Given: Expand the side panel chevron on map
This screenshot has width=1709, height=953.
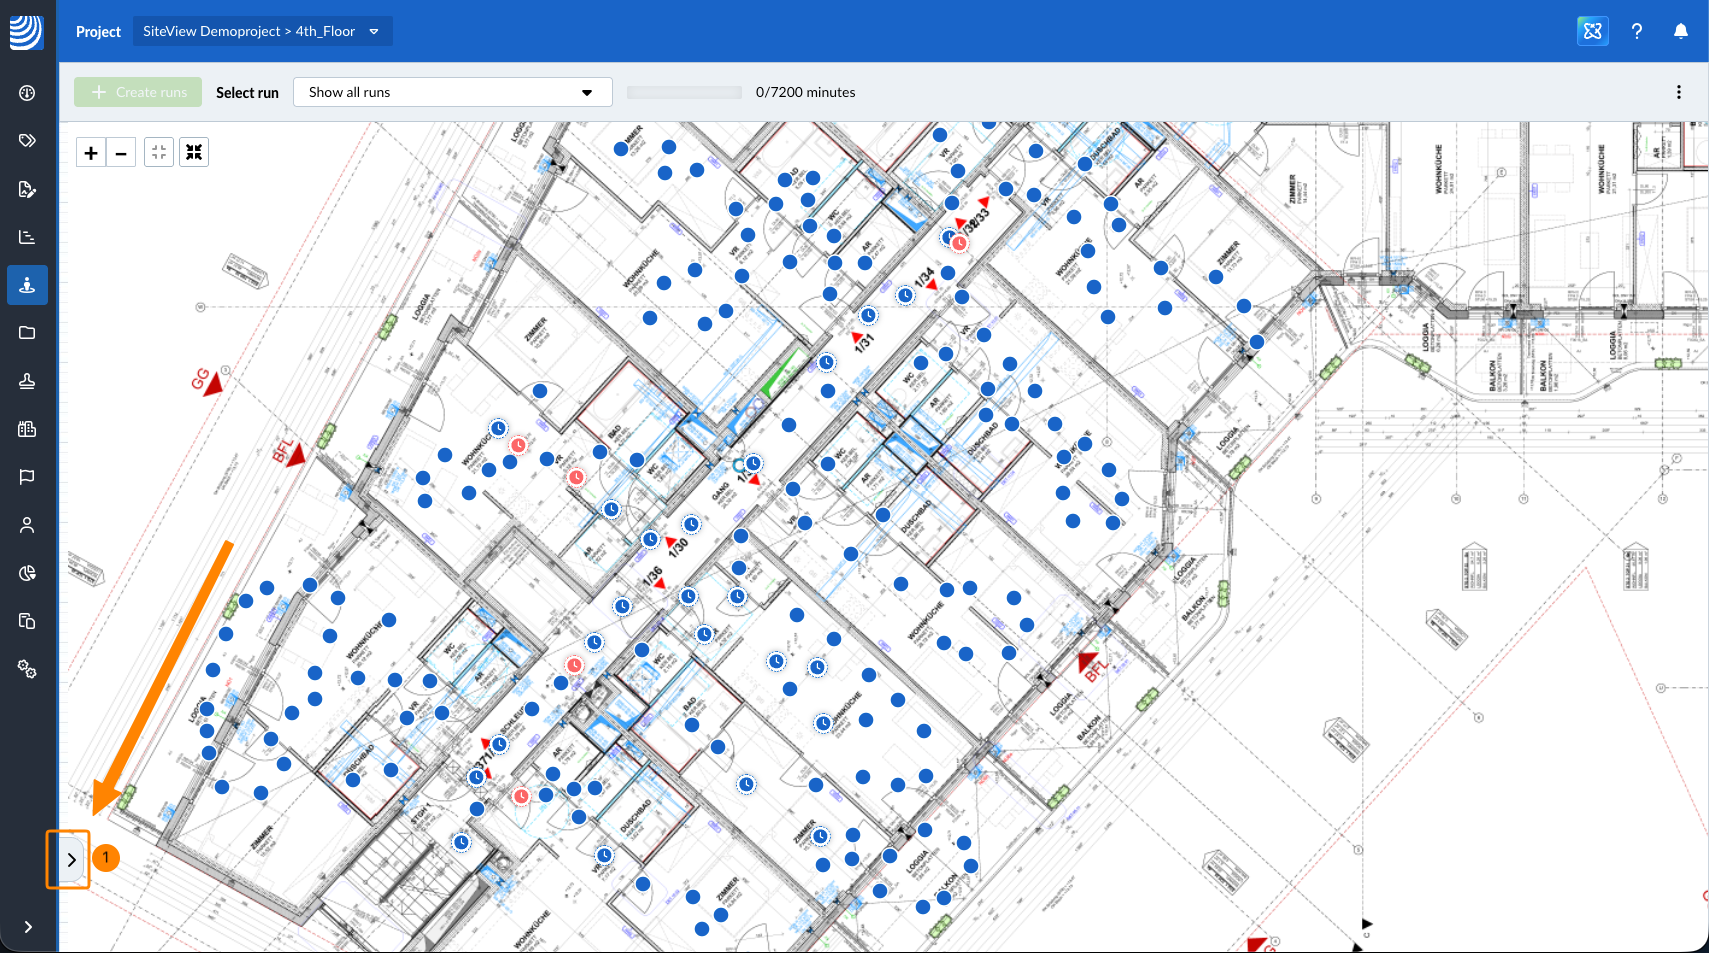Looking at the screenshot, I should point(71,860).
